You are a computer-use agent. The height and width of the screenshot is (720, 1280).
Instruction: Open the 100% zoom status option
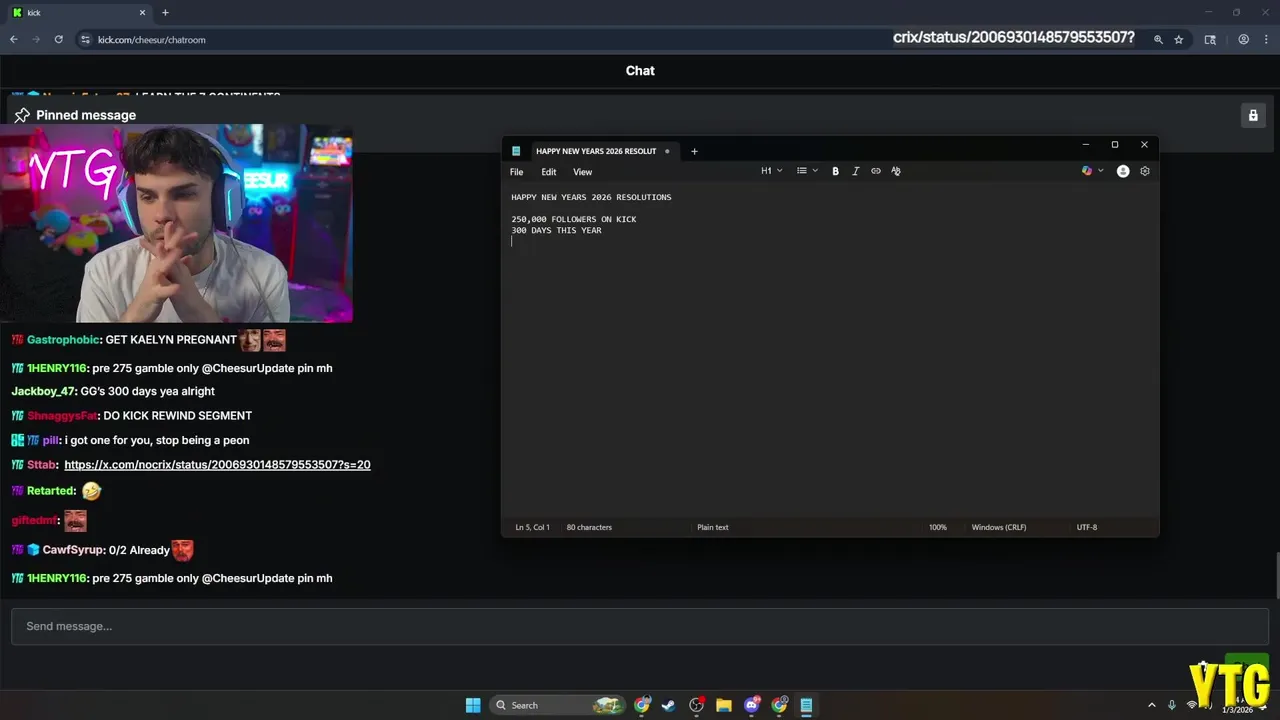[938, 527]
